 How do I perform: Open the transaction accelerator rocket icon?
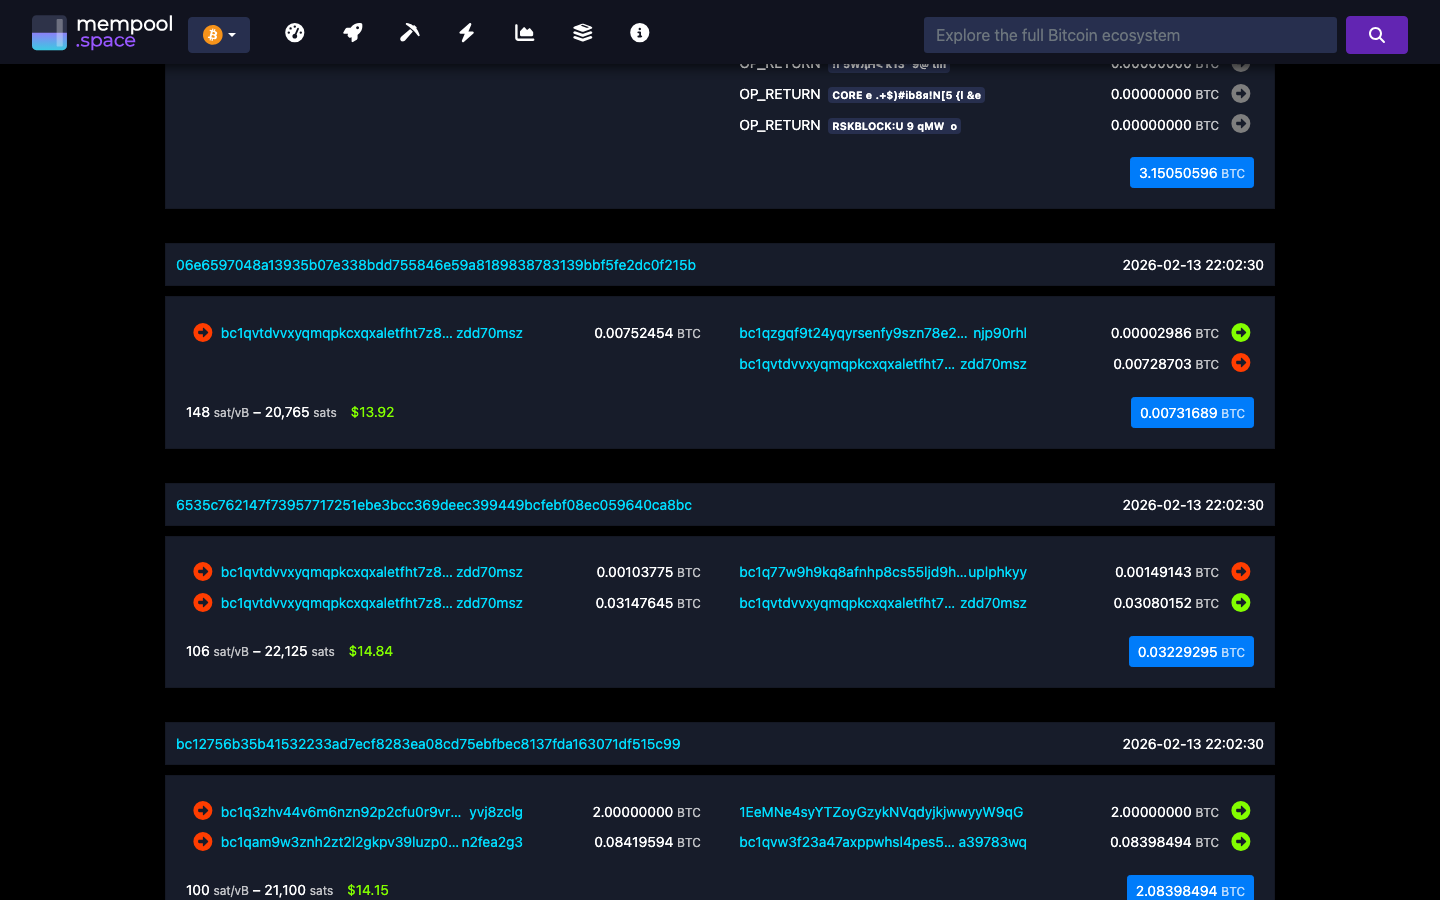[352, 32]
